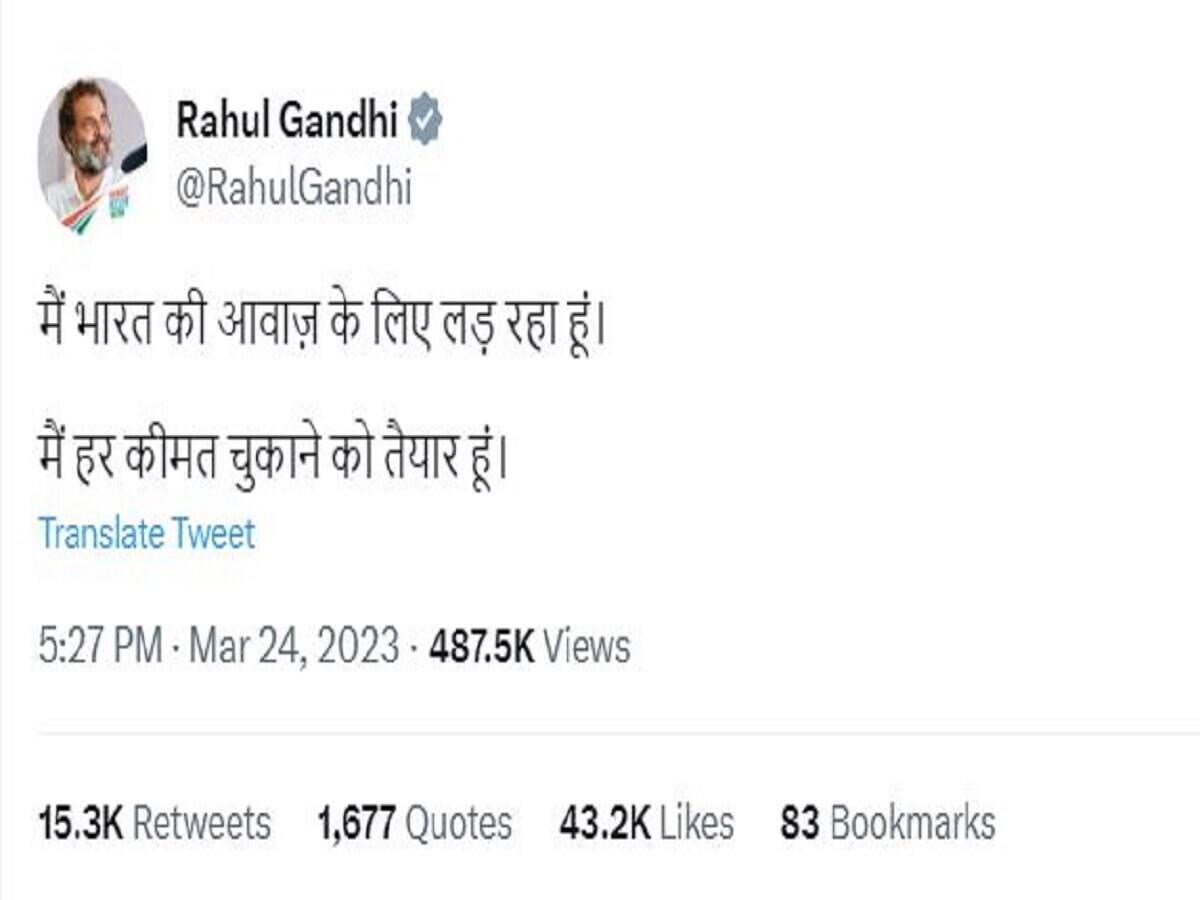Viewport: 1200px width, 900px height.
Task: Click the blue verified badge
Action: 425,122
